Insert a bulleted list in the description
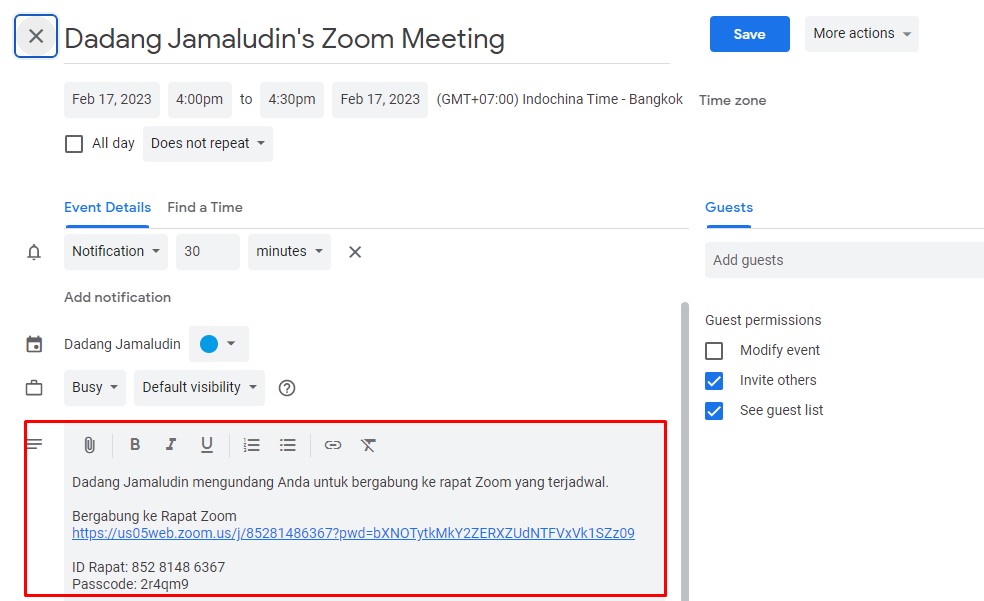984x601 pixels. pyautogui.click(x=288, y=444)
